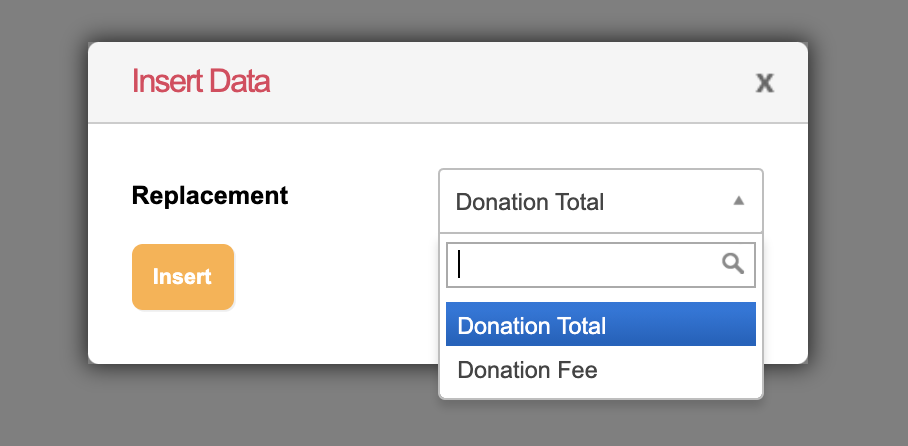Hit the small triangle on the select box
This screenshot has width=908, height=446.
pos(738,201)
